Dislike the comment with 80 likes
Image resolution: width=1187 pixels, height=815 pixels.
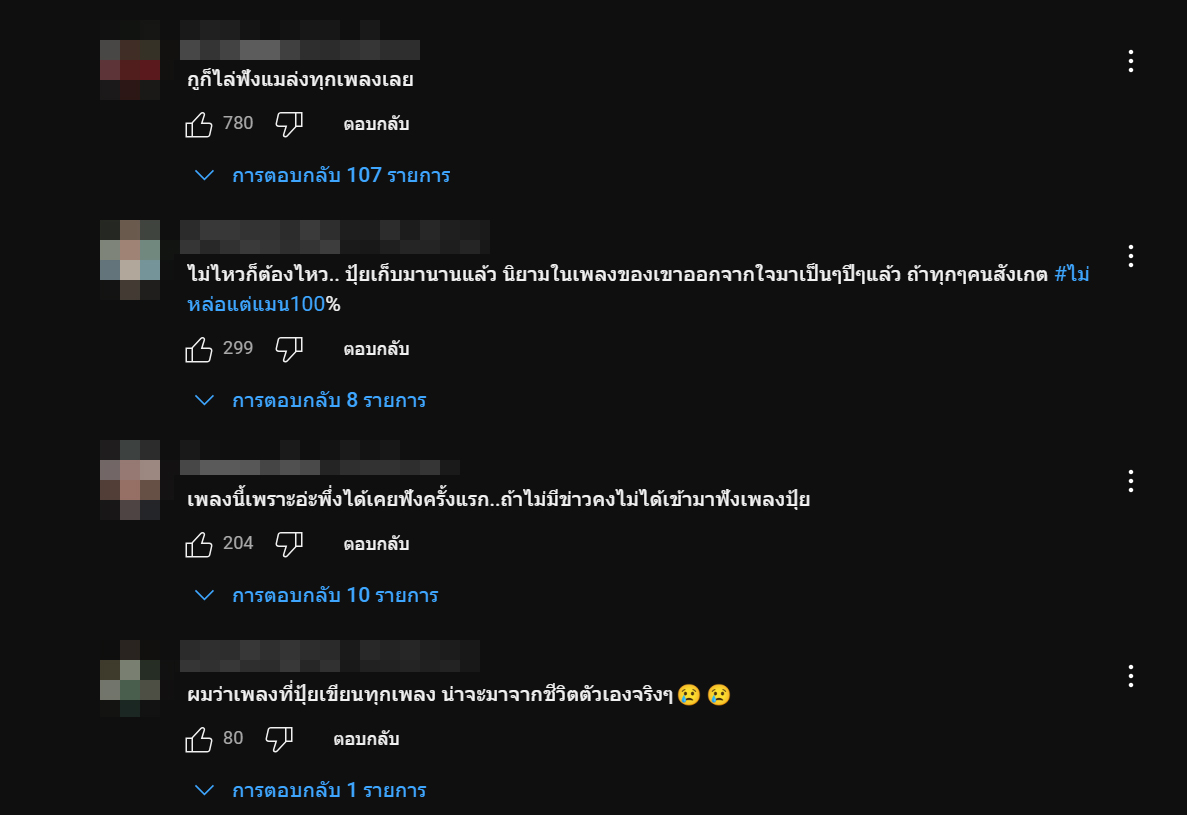(x=279, y=739)
